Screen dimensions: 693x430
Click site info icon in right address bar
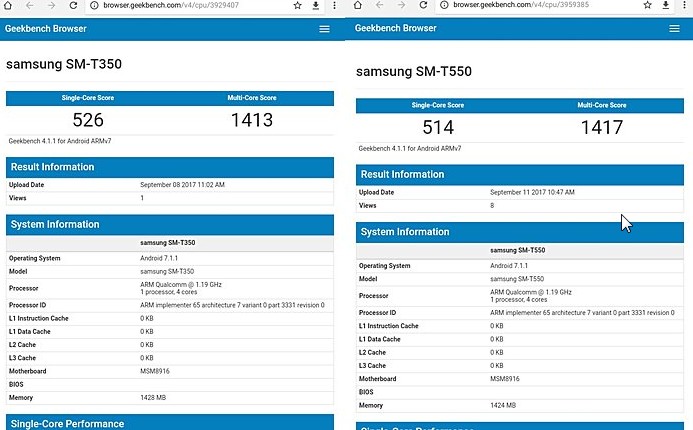444,5
